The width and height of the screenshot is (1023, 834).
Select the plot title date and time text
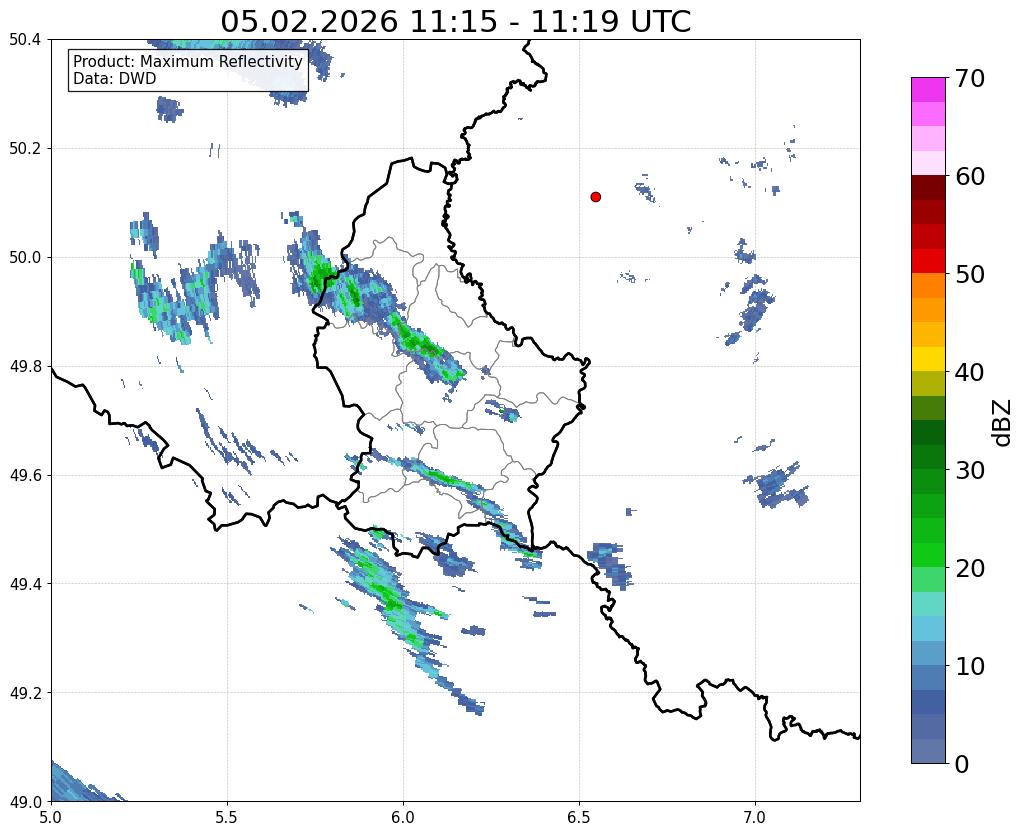pos(455,22)
